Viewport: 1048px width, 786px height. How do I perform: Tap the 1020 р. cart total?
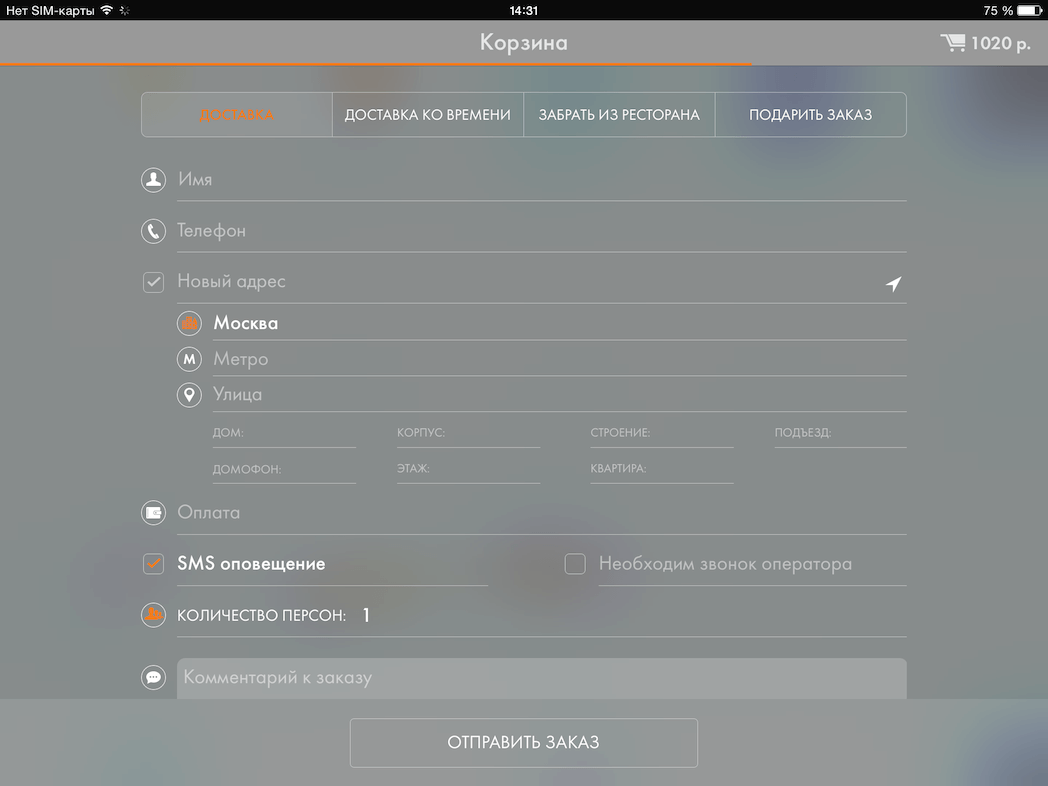click(x=1001, y=43)
